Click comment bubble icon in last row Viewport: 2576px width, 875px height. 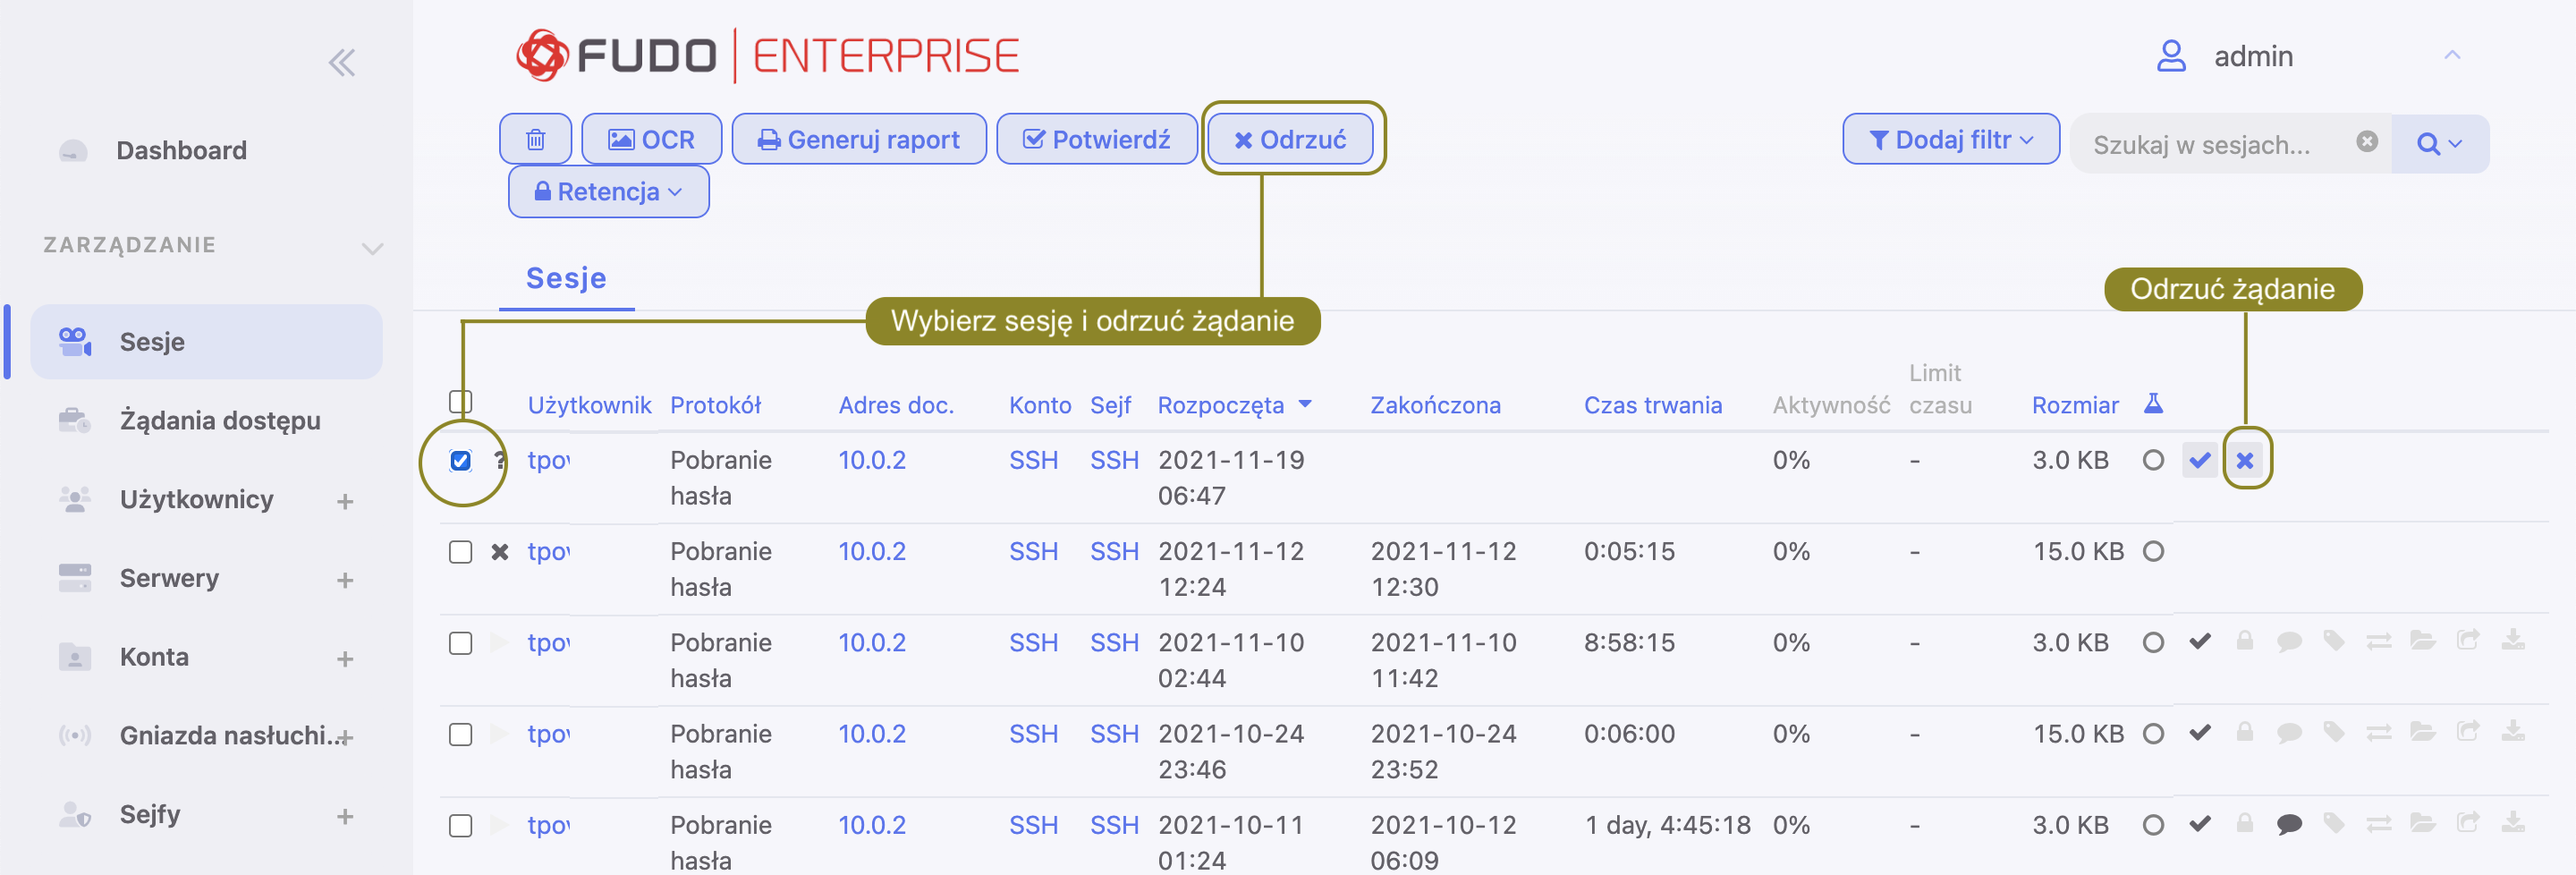(2289, 824)
